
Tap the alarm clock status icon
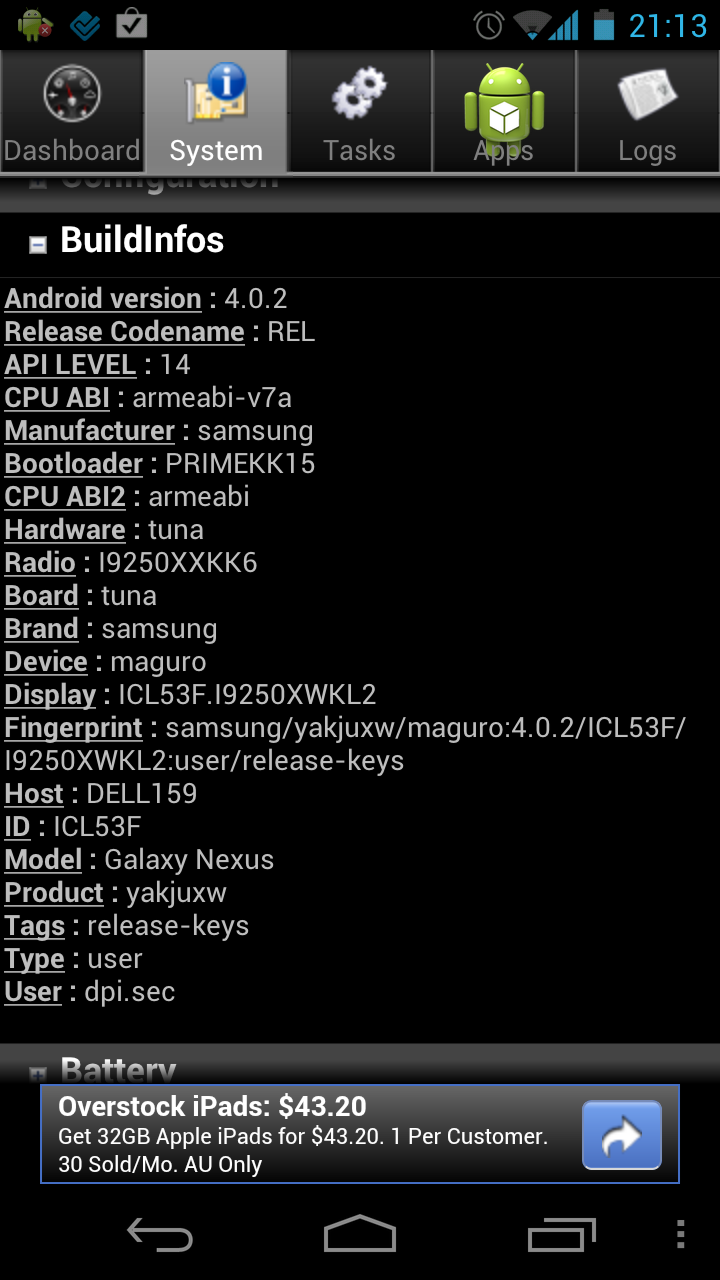489,25
